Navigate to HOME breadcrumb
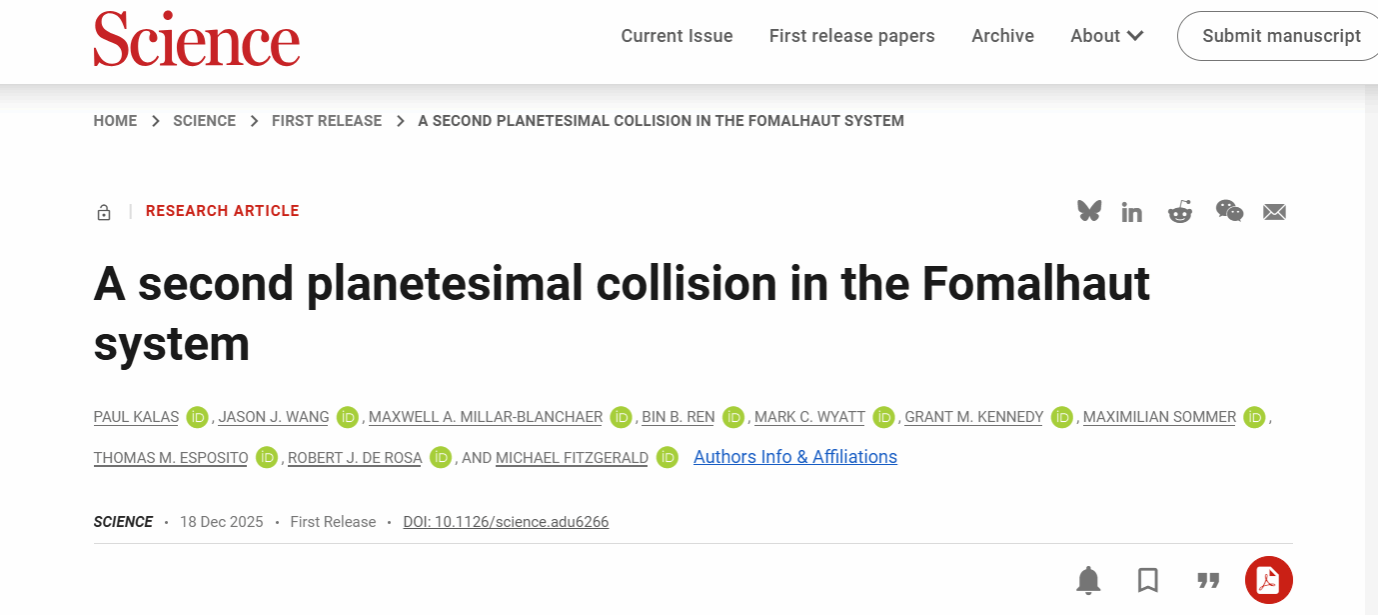 [115, 121]
